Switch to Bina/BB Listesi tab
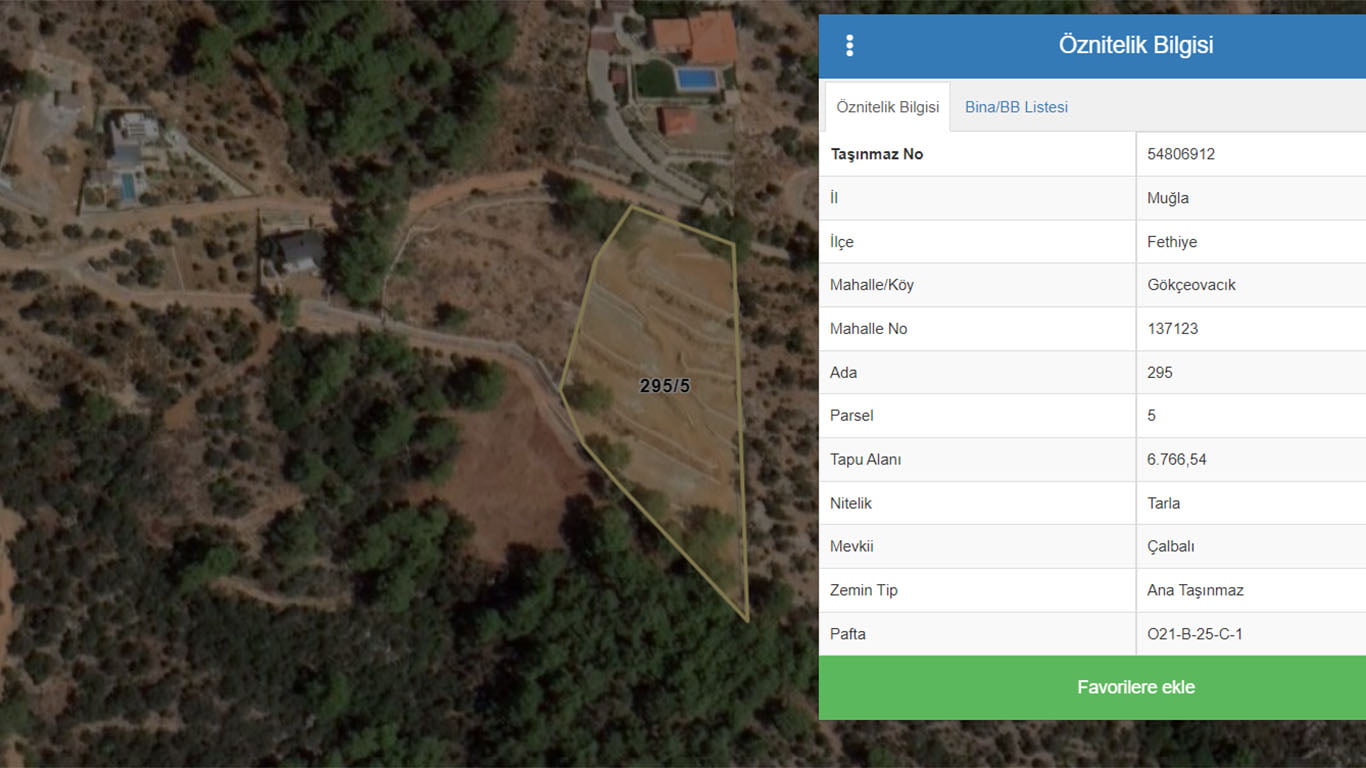The width and height of the screenshot is (1366, 768). (1016, 107)
